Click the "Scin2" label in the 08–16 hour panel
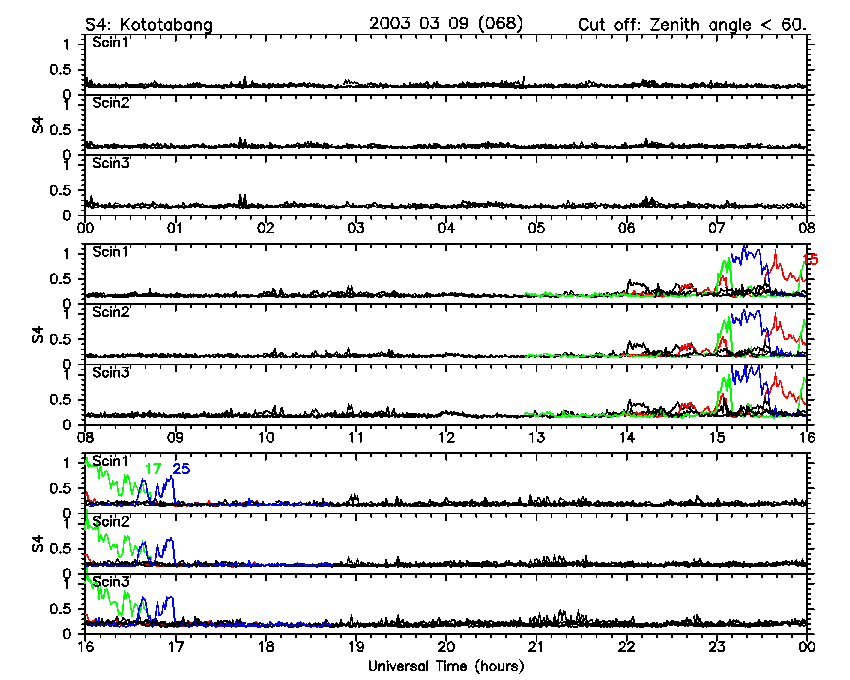Screen dimensions: 850x680 coord(111,312)
